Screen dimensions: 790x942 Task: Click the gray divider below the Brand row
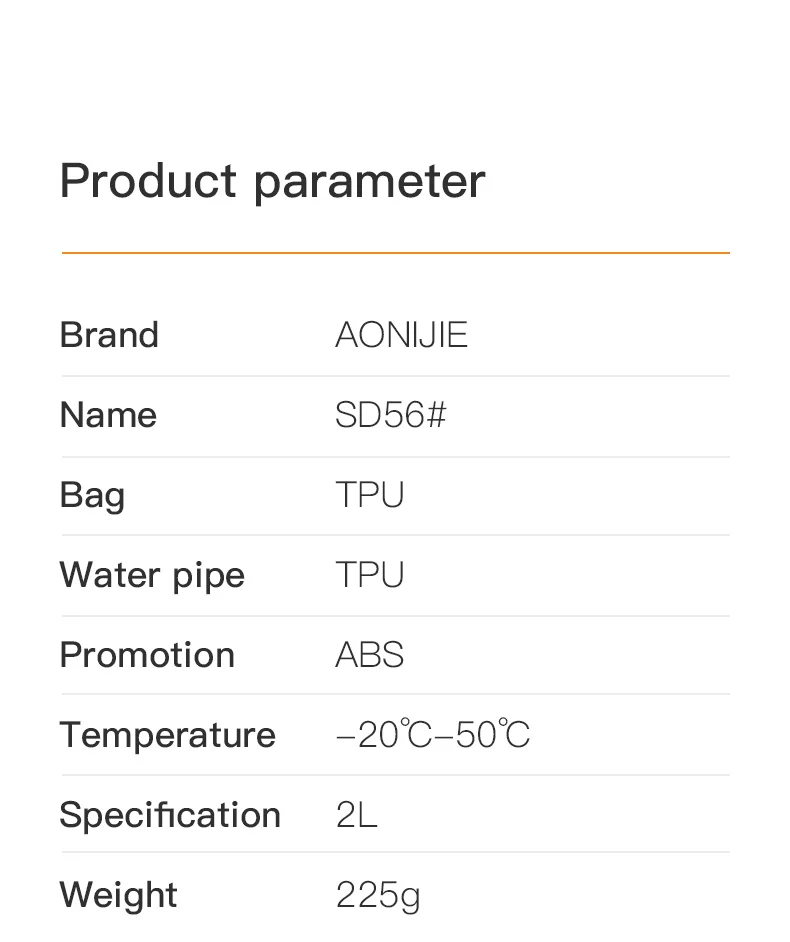pyautogui.click(x=395, y=376)
